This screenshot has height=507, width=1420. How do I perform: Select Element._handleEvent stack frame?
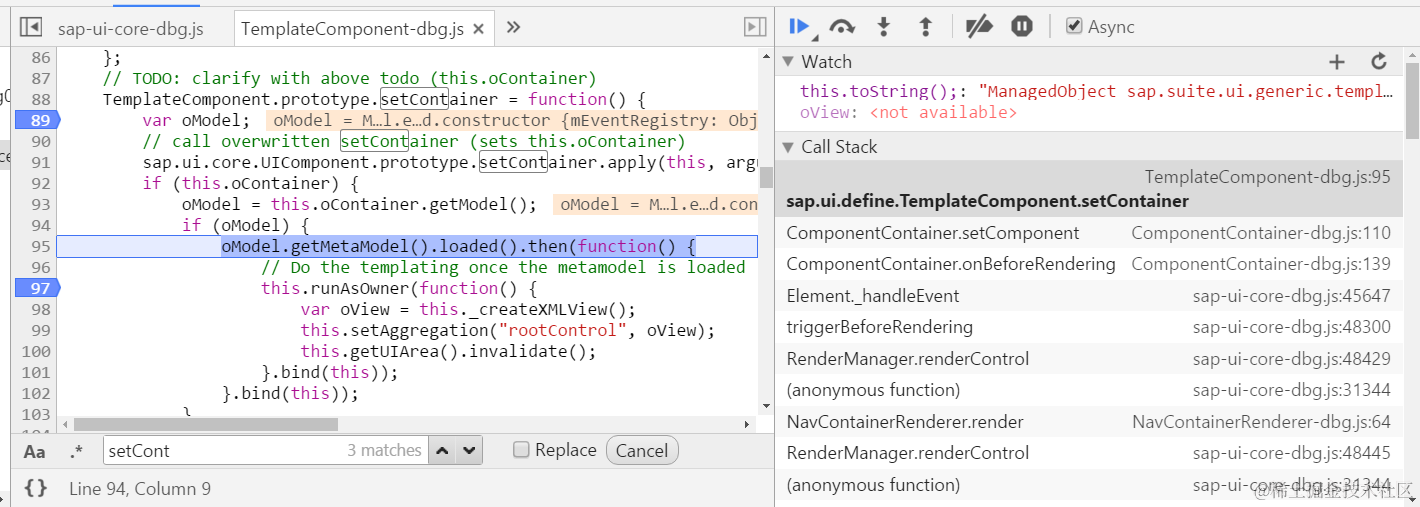coord(1089,296)
